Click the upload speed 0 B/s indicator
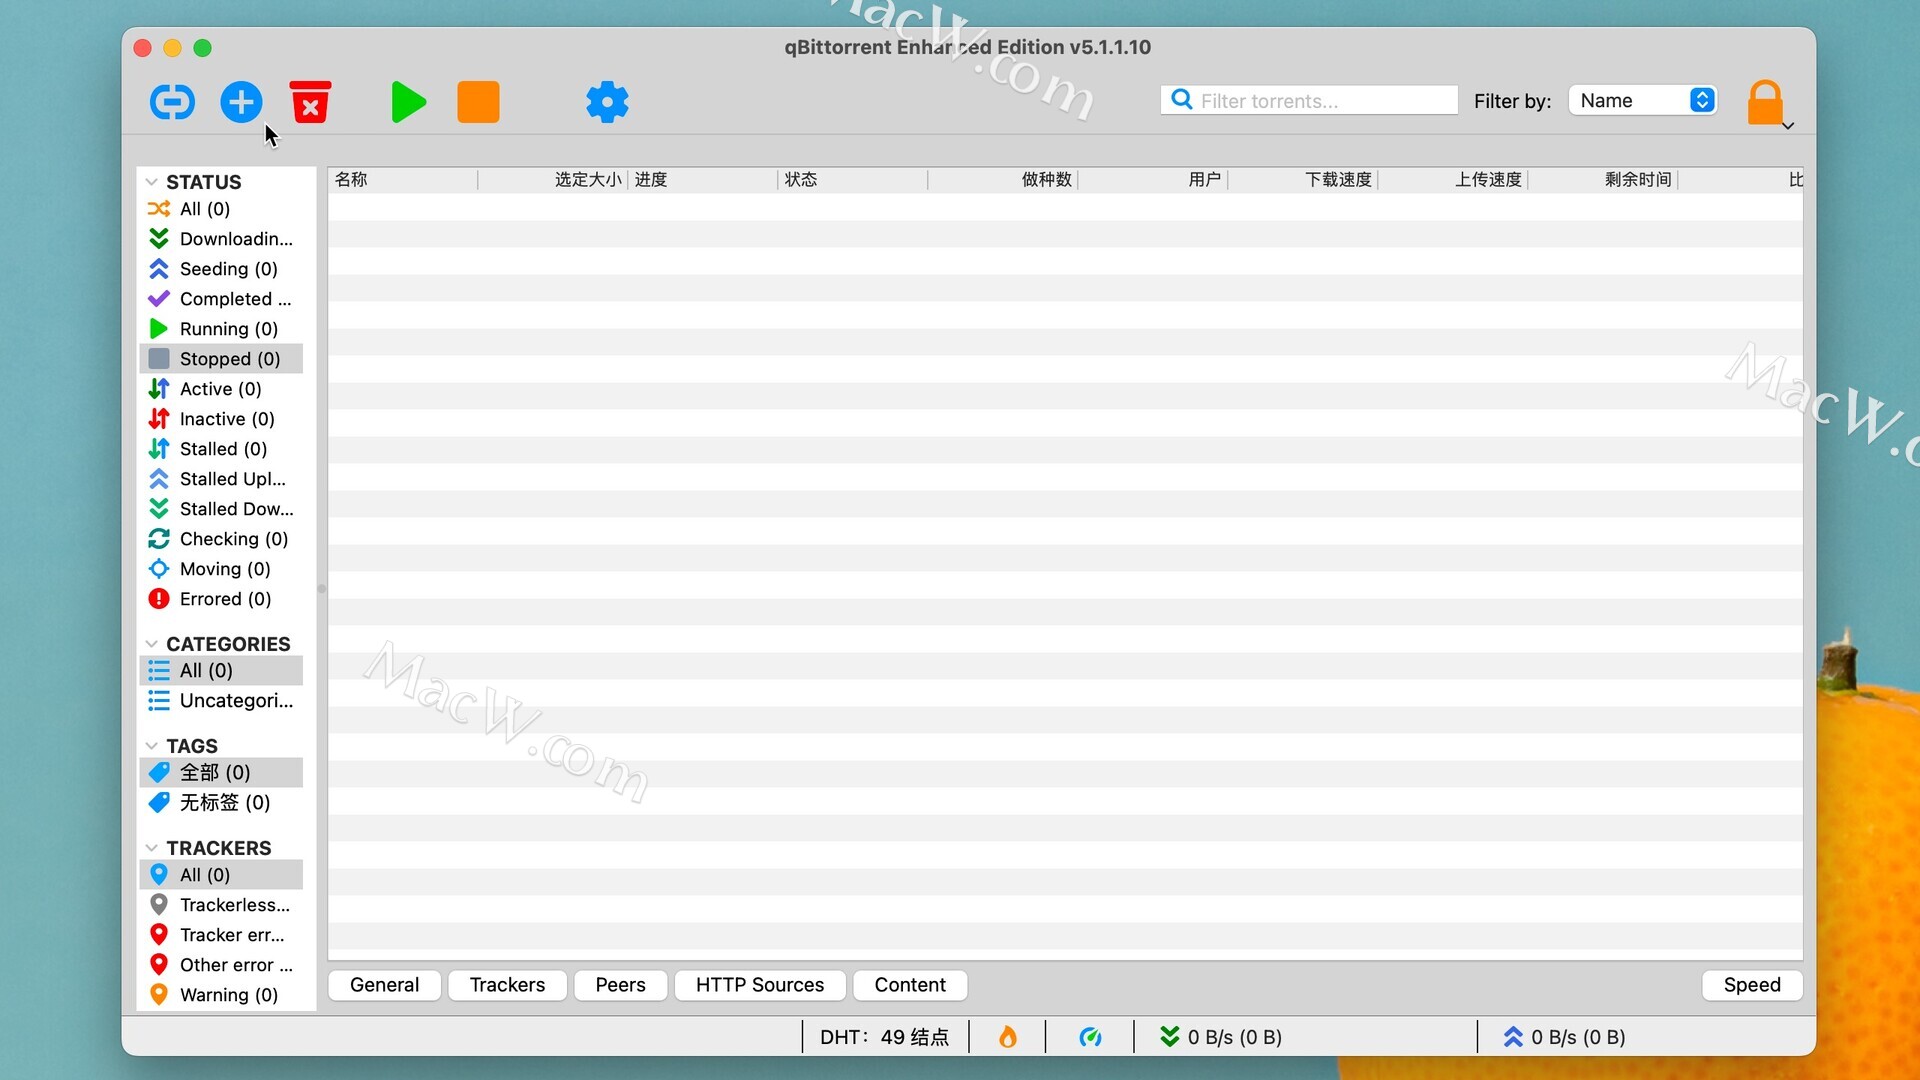This screenshot has height=1080, width=1920. point(1564,1037)
